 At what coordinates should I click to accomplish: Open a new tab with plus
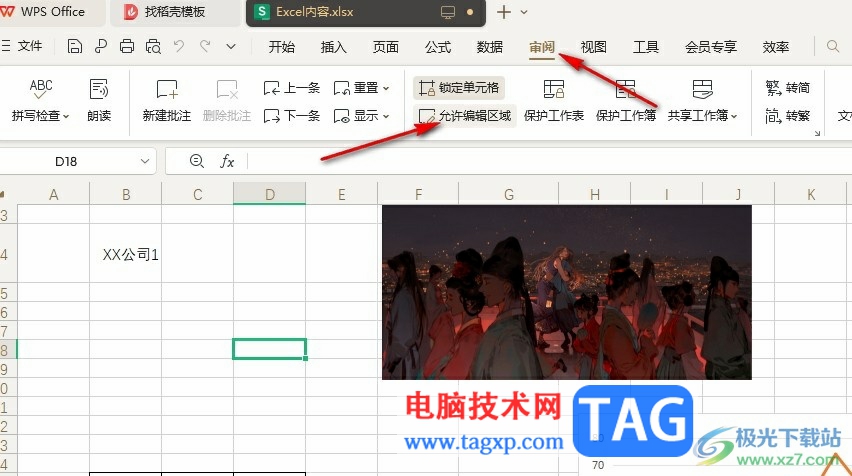(504, 12)
